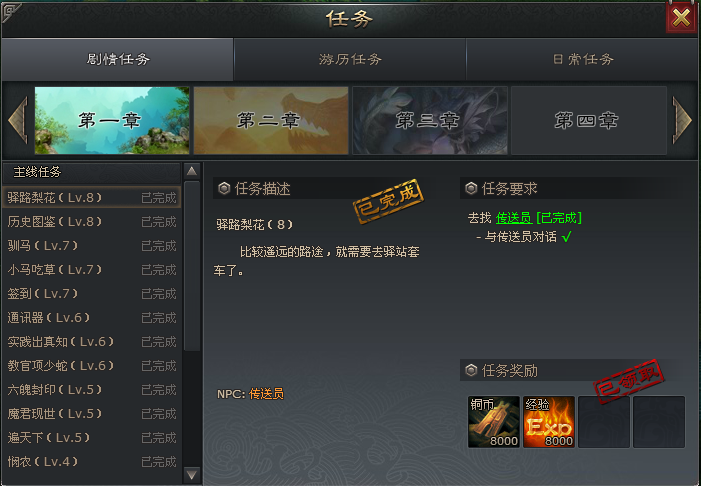Click the hexagon icon beside 任务要求
Viewport: 701px width, 486px height.
[471, 188]
